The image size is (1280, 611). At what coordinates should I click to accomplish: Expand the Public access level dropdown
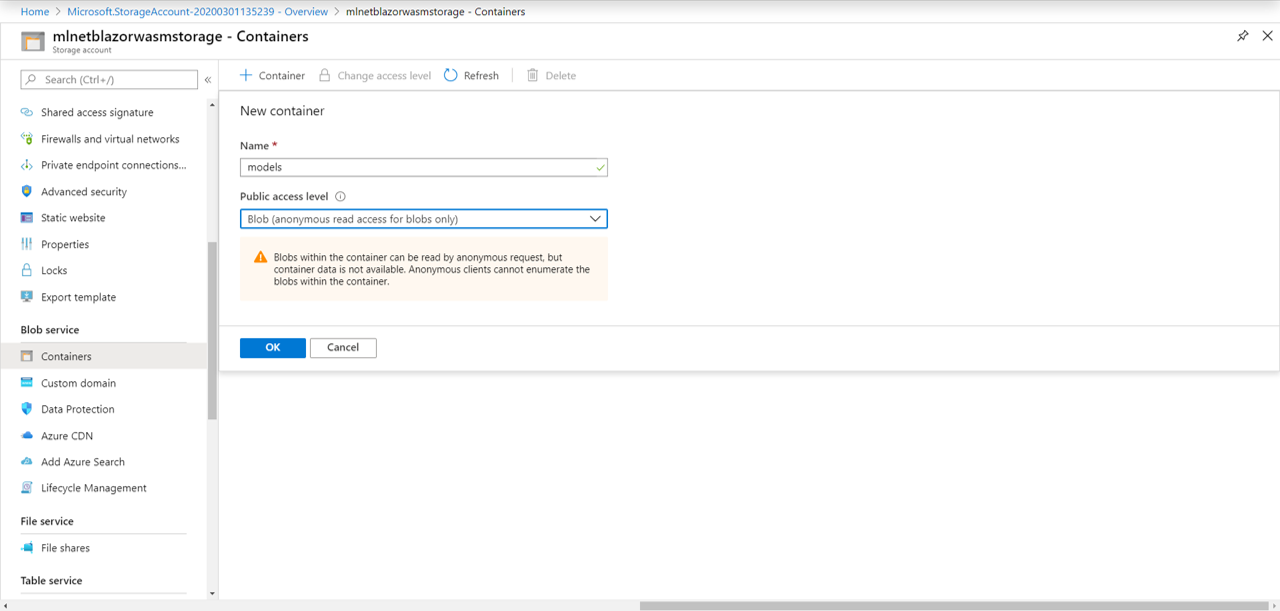(x=423, y=219)
